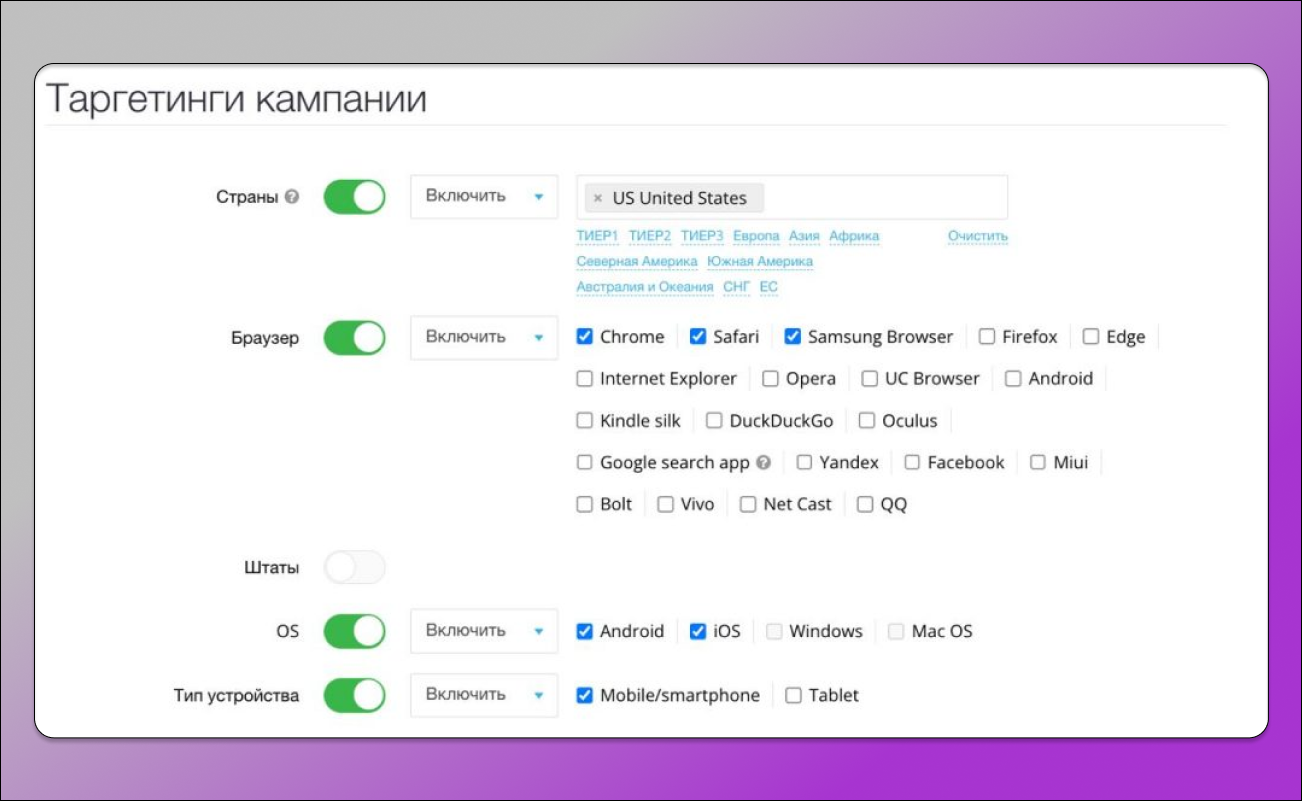1302x801 pixels.
Task: Toggle the Тип устройства switch
Action: point(354,695)
